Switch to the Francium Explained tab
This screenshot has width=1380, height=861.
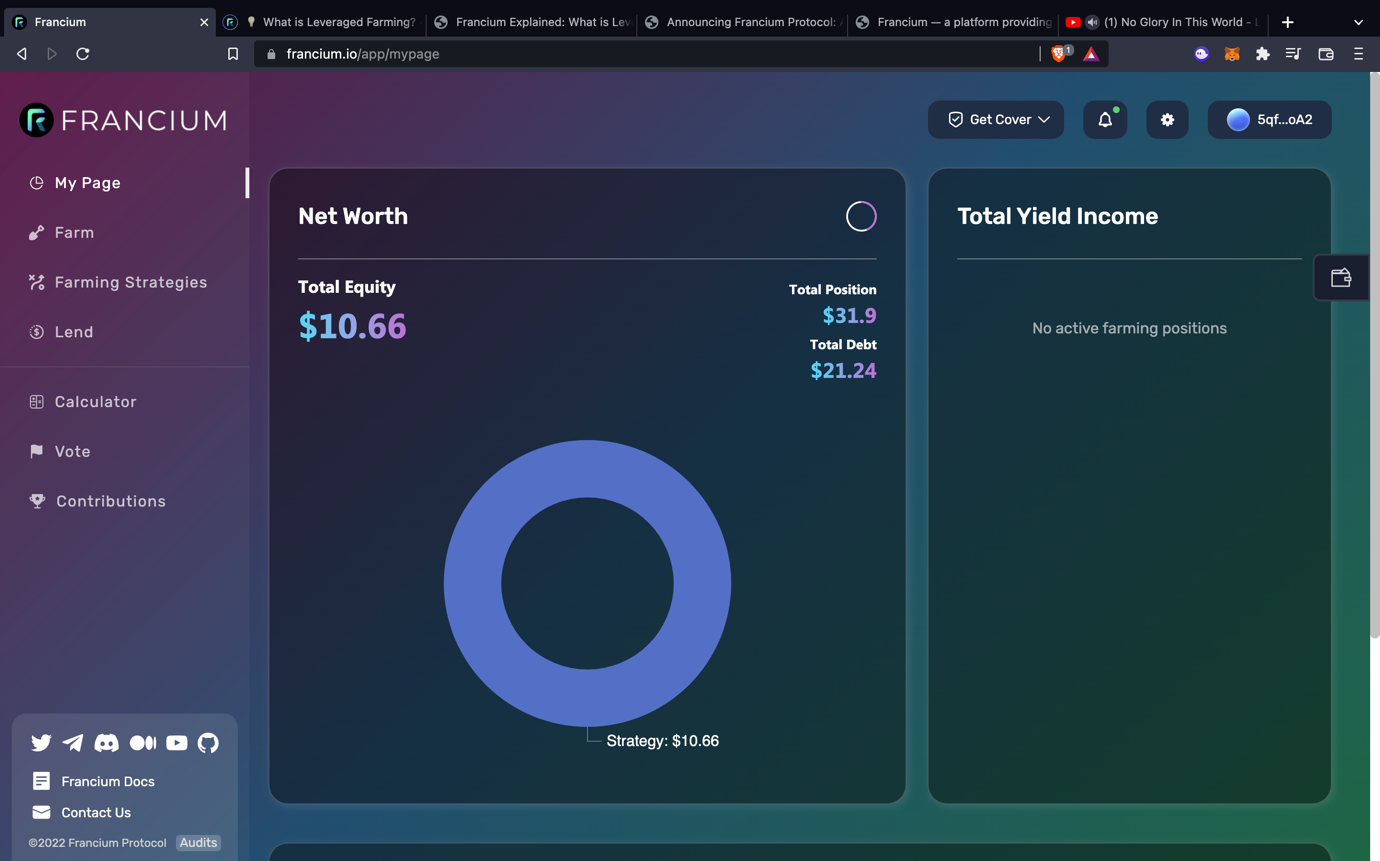(x=531, y=22)
